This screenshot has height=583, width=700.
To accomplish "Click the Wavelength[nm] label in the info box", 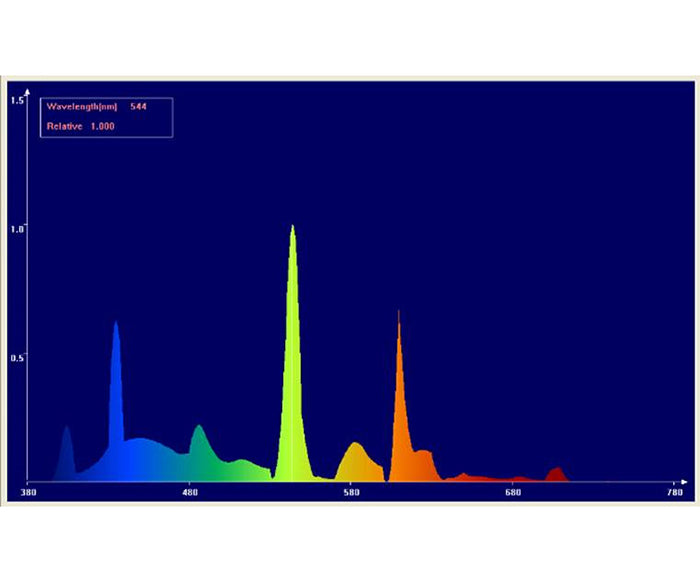I will pyautogui.click(x=83, y=106).
